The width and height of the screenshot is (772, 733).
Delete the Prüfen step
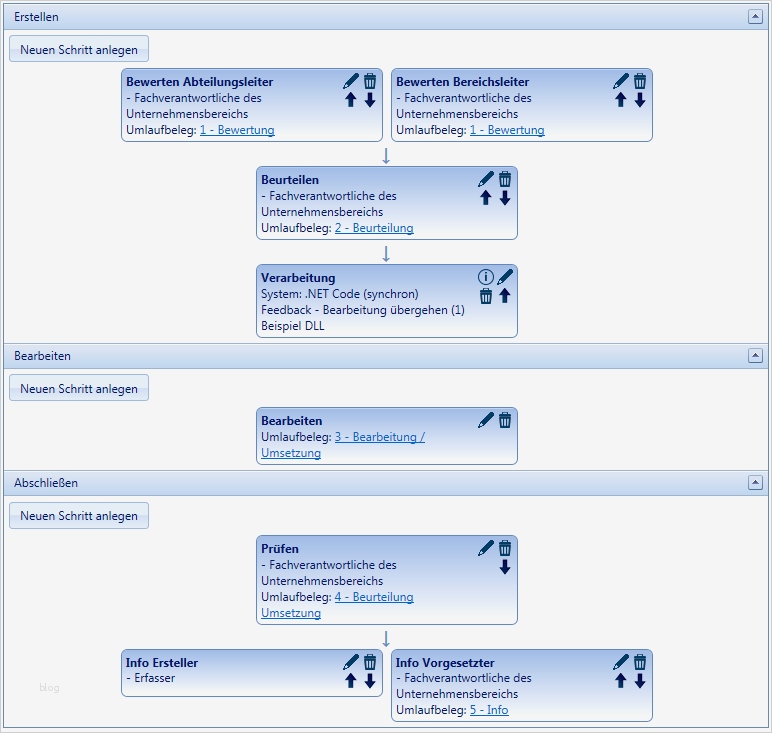[505, 548]
